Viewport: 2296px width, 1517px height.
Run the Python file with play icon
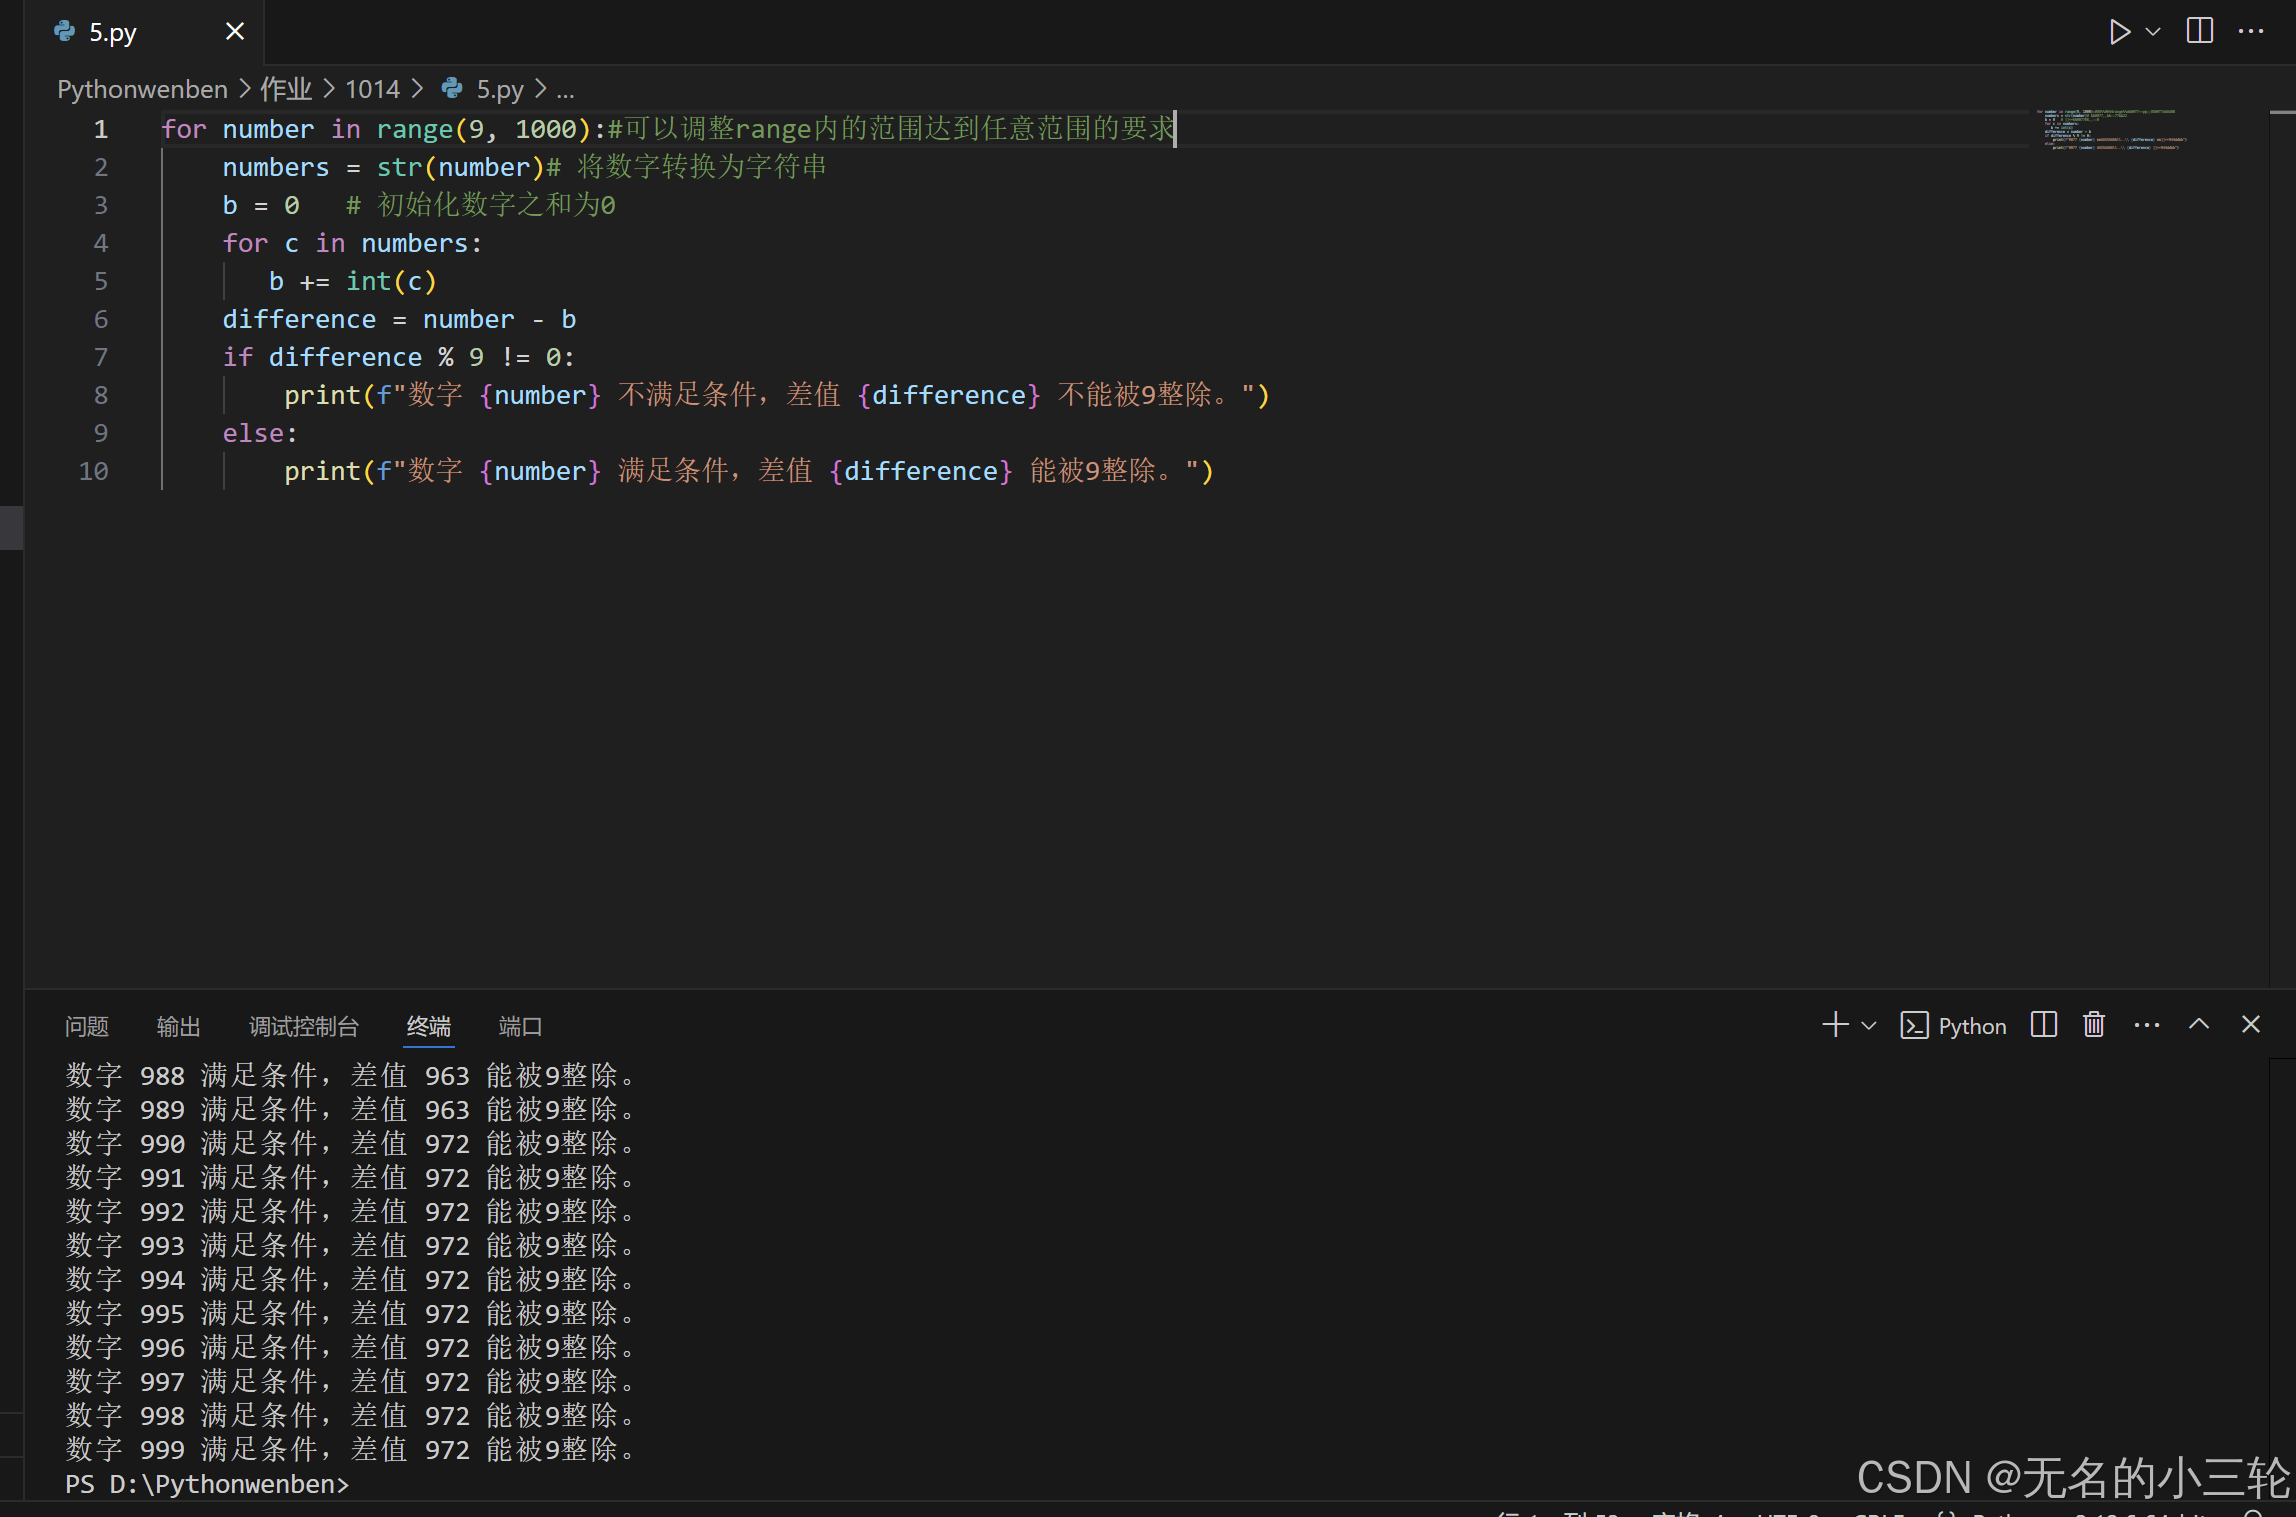click(x=2118, y=32)
